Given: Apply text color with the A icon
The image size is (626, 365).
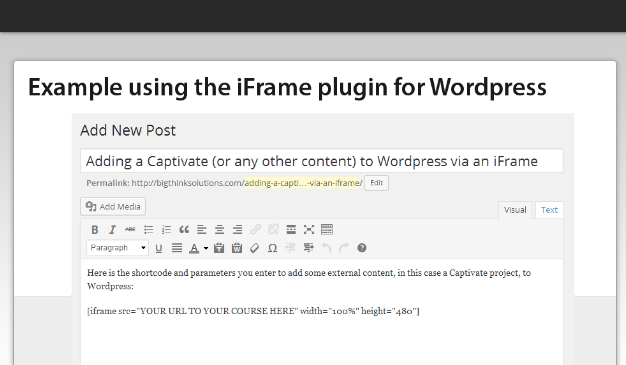Looking at the screenshot, I should (194, 248).
